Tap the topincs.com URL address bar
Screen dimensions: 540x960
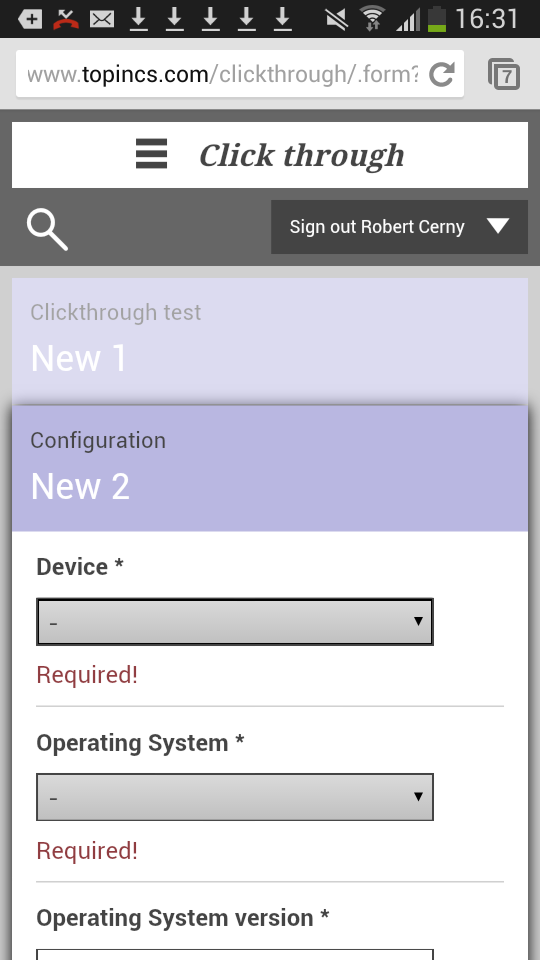[x=223, y=74]
